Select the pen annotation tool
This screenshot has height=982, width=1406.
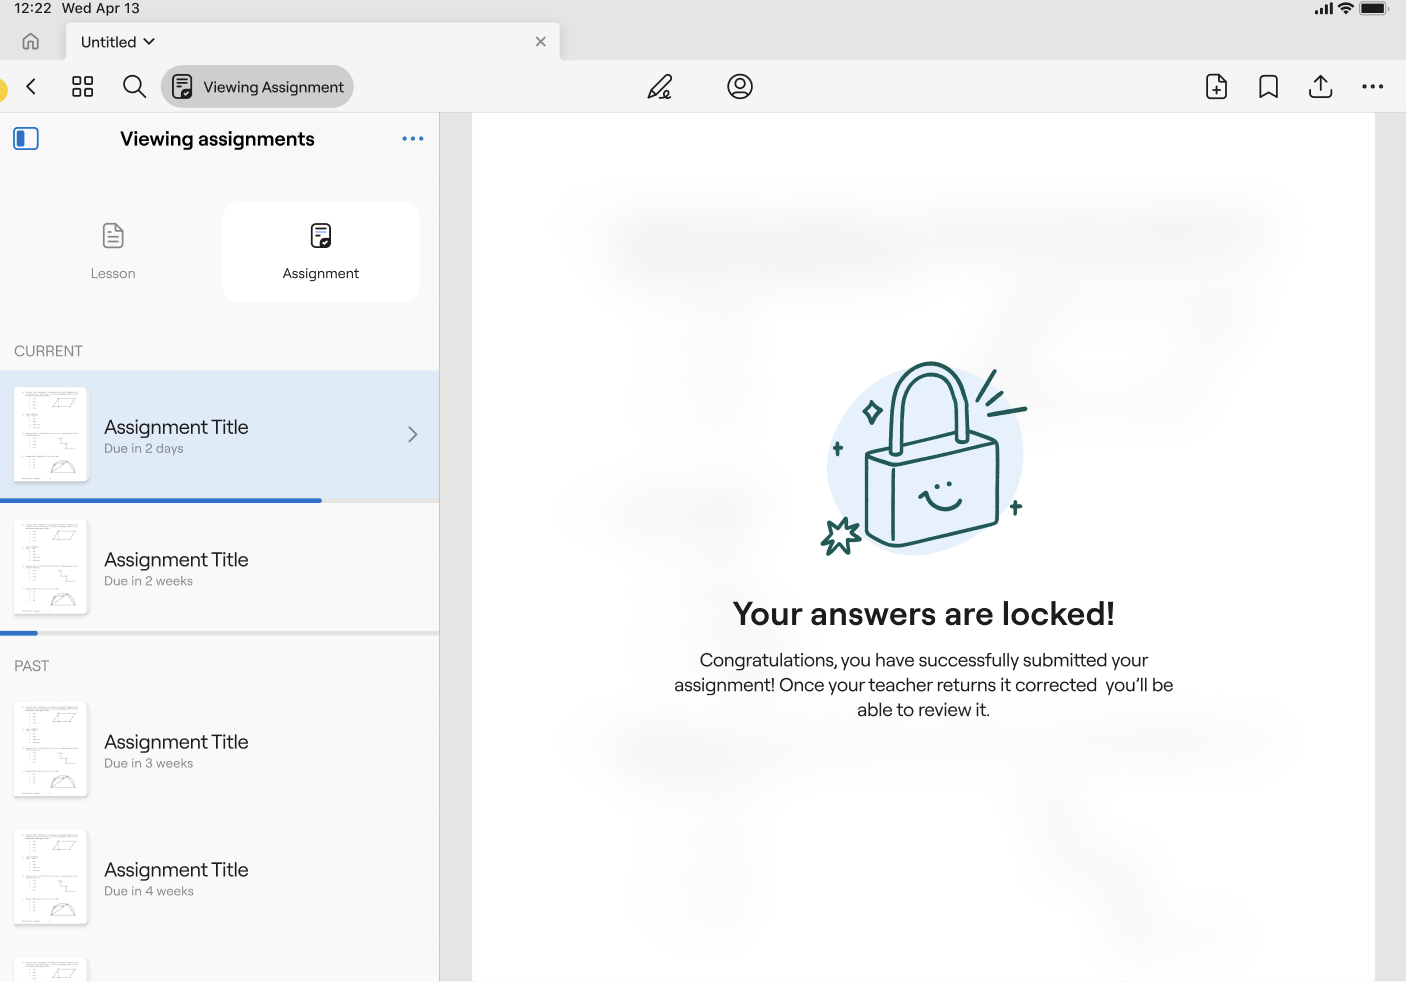[x=660, y=87]
